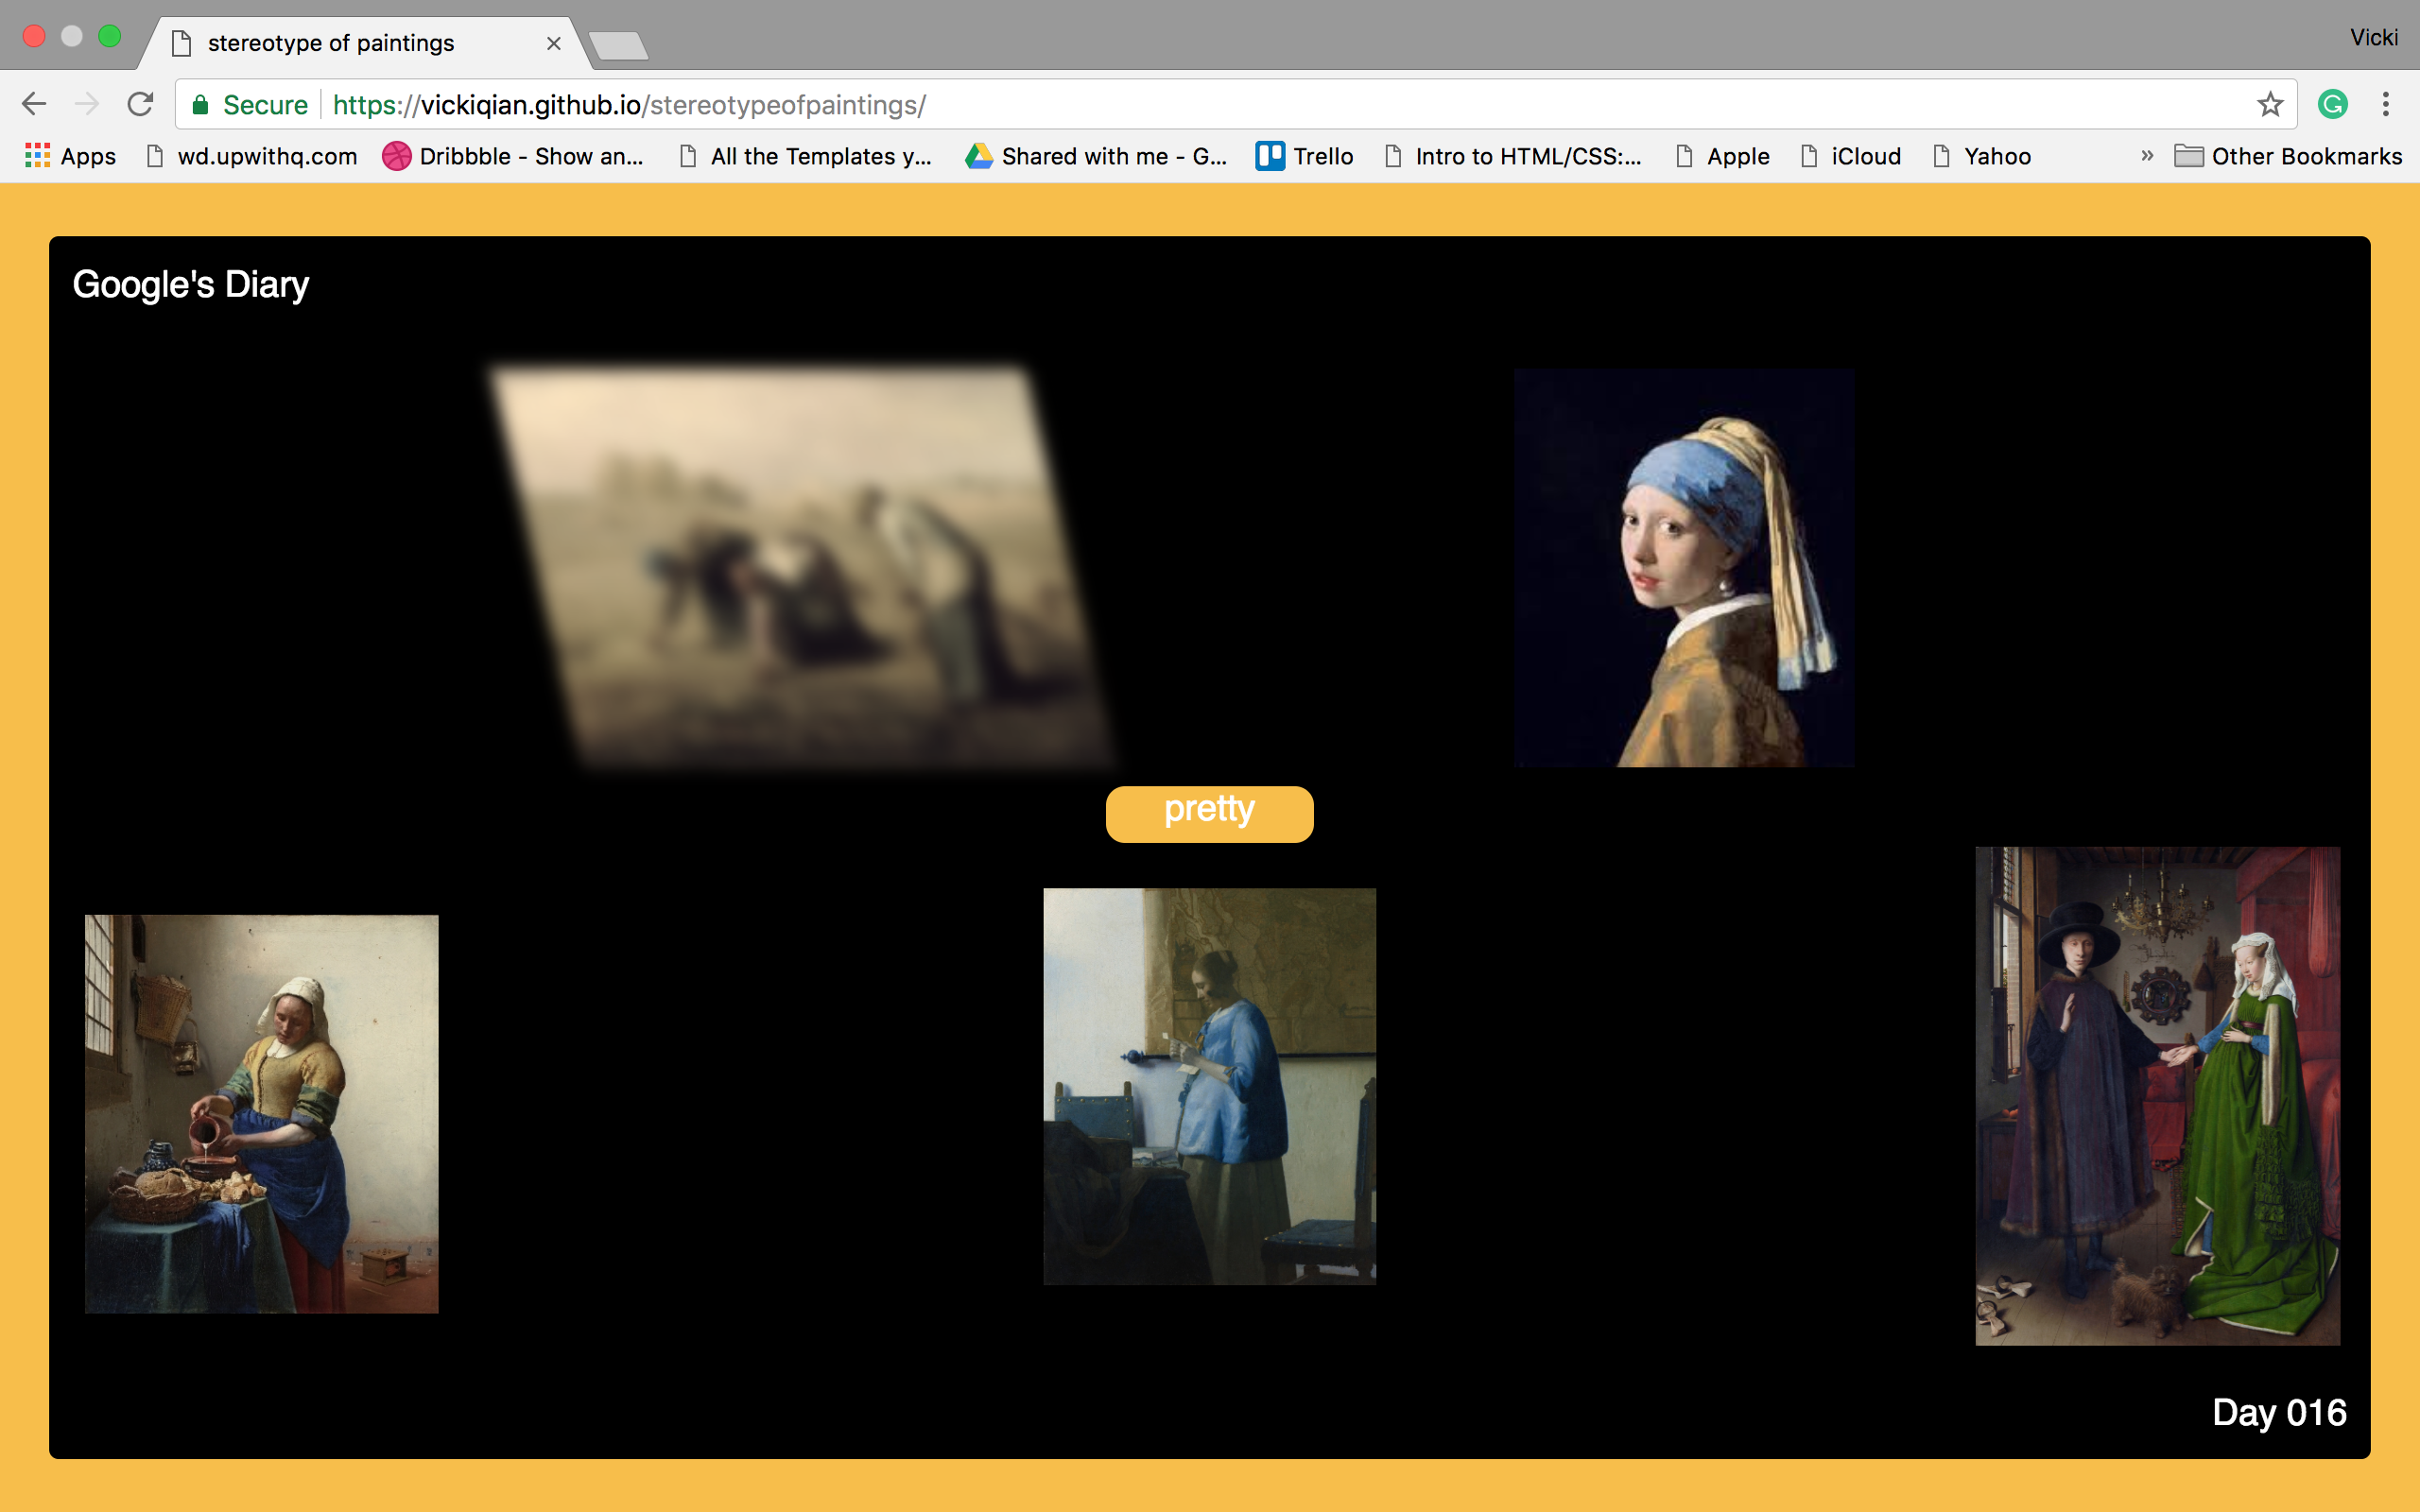
Task: Select the Milkmaid painting thumbnail
Action: pos(261,1113)
